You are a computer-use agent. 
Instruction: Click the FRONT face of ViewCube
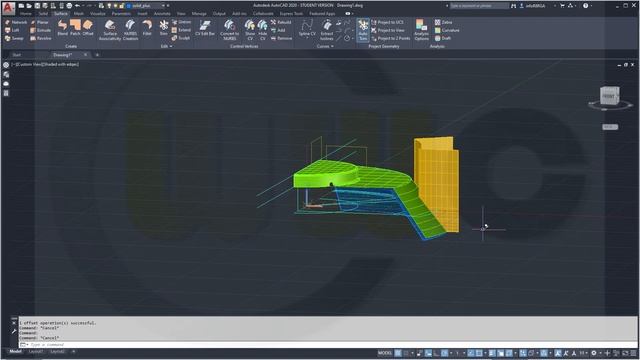[x=608, y=96]
